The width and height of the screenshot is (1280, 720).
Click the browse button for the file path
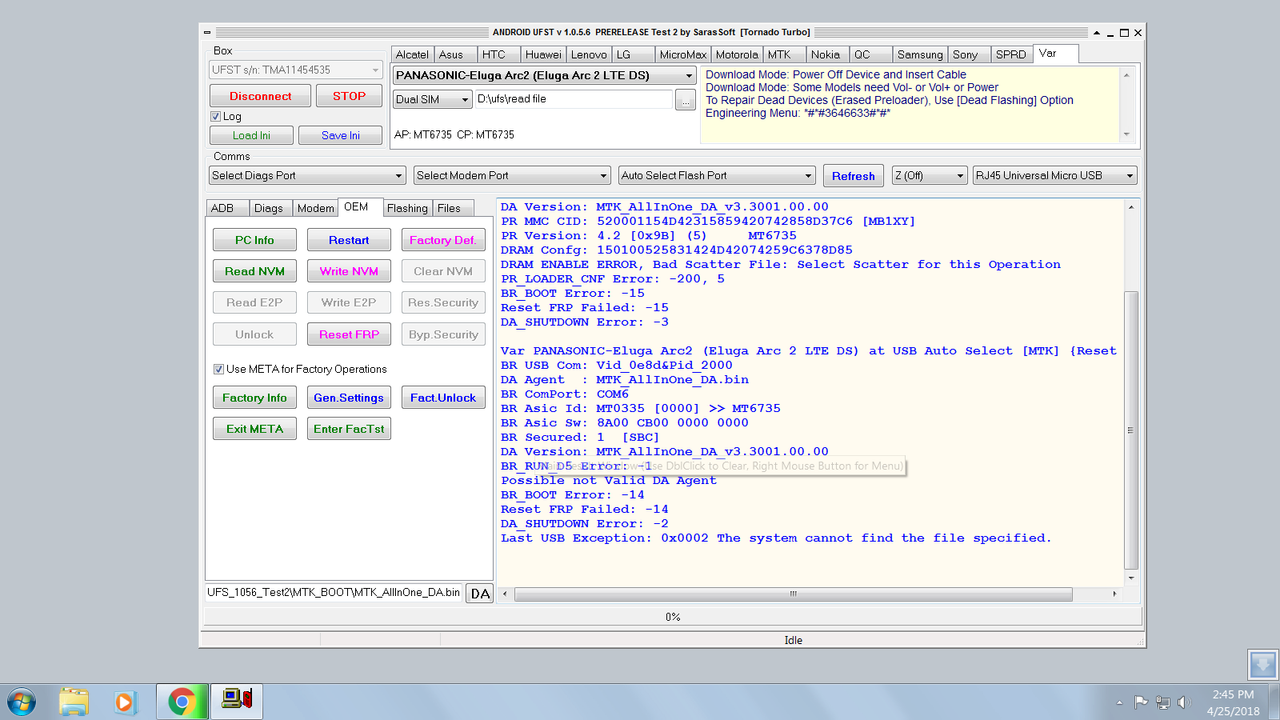pyautogui.click(x=685, y=100)
